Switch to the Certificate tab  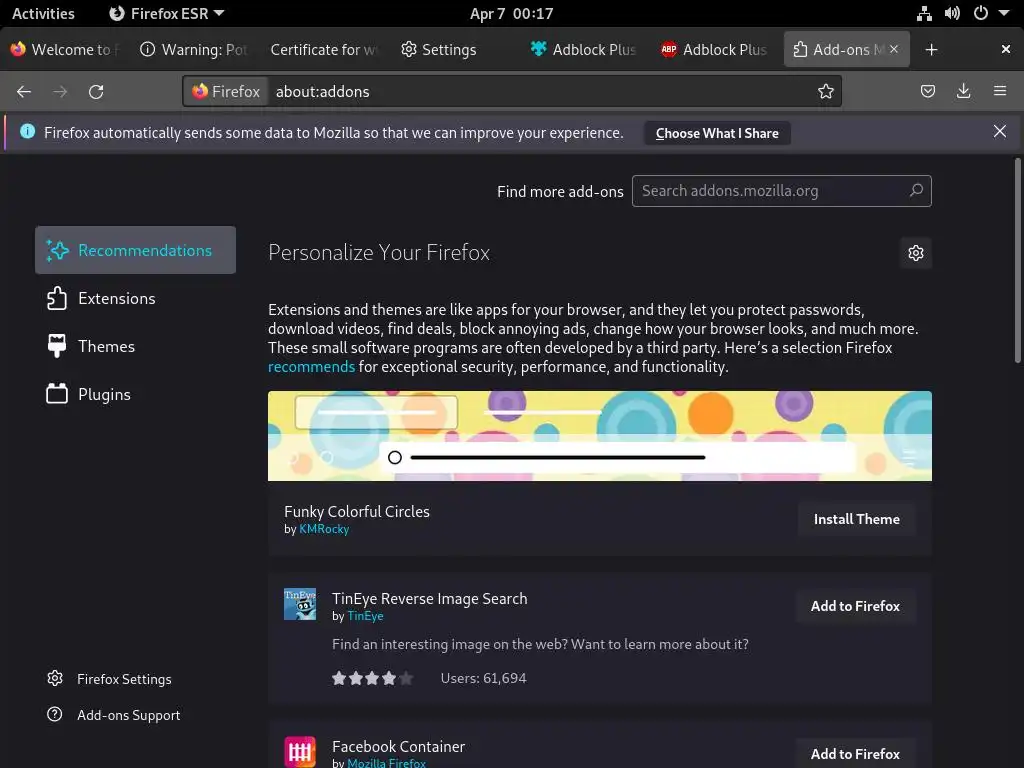click(x=324, y=50)
